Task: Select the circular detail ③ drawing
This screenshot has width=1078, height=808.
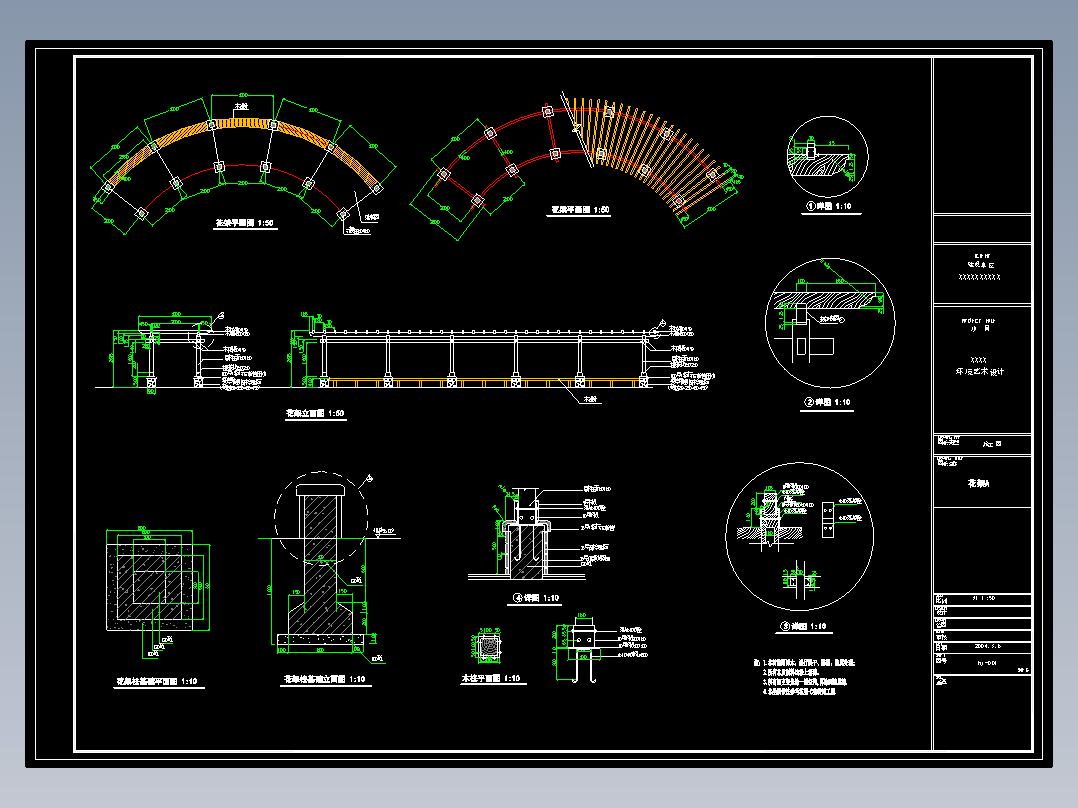Action: point(800,536)
